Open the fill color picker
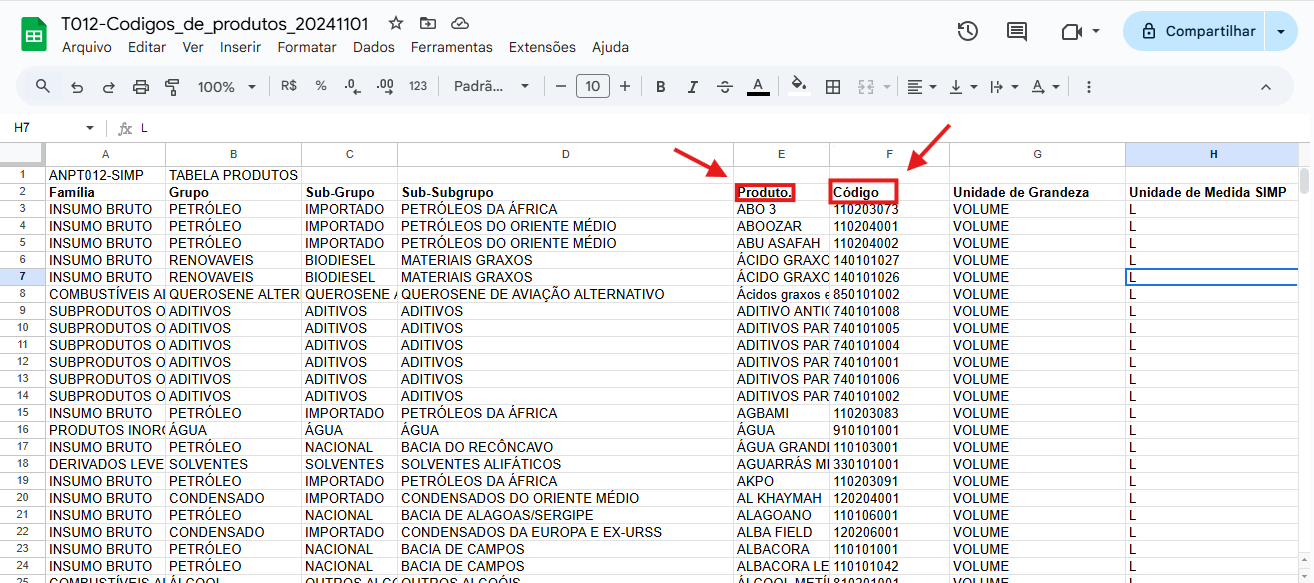 tap(798, 87)
